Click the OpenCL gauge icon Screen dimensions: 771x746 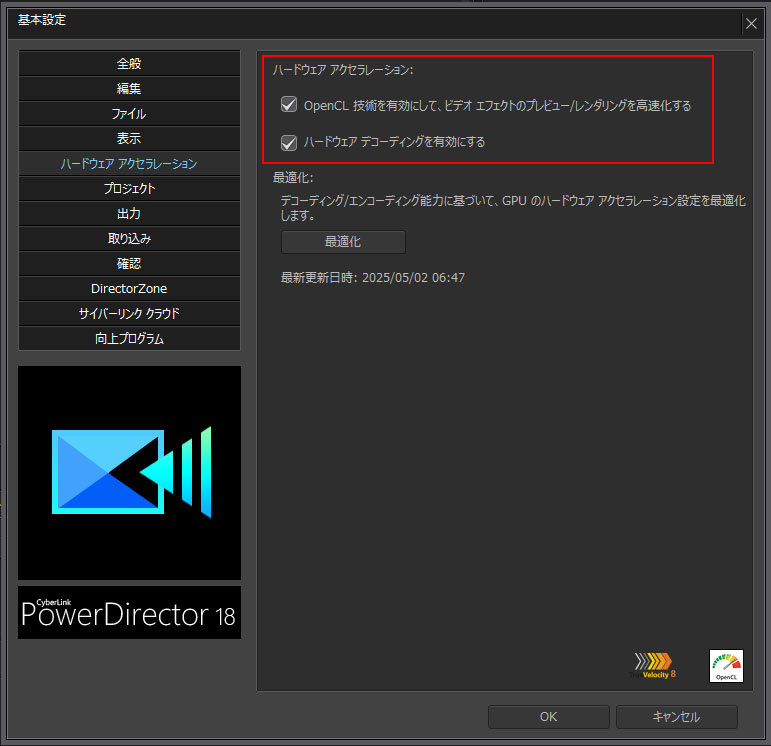(x=726, y=666)
